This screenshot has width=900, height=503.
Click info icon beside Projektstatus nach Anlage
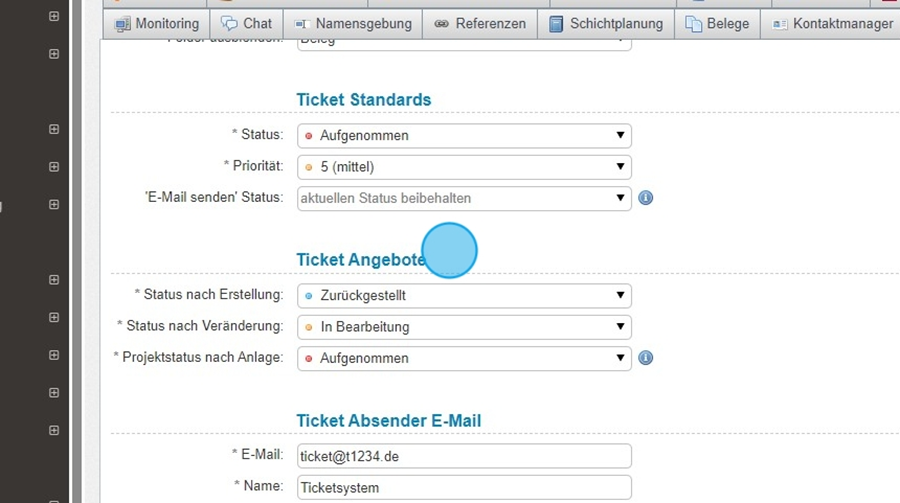[646, 358]
